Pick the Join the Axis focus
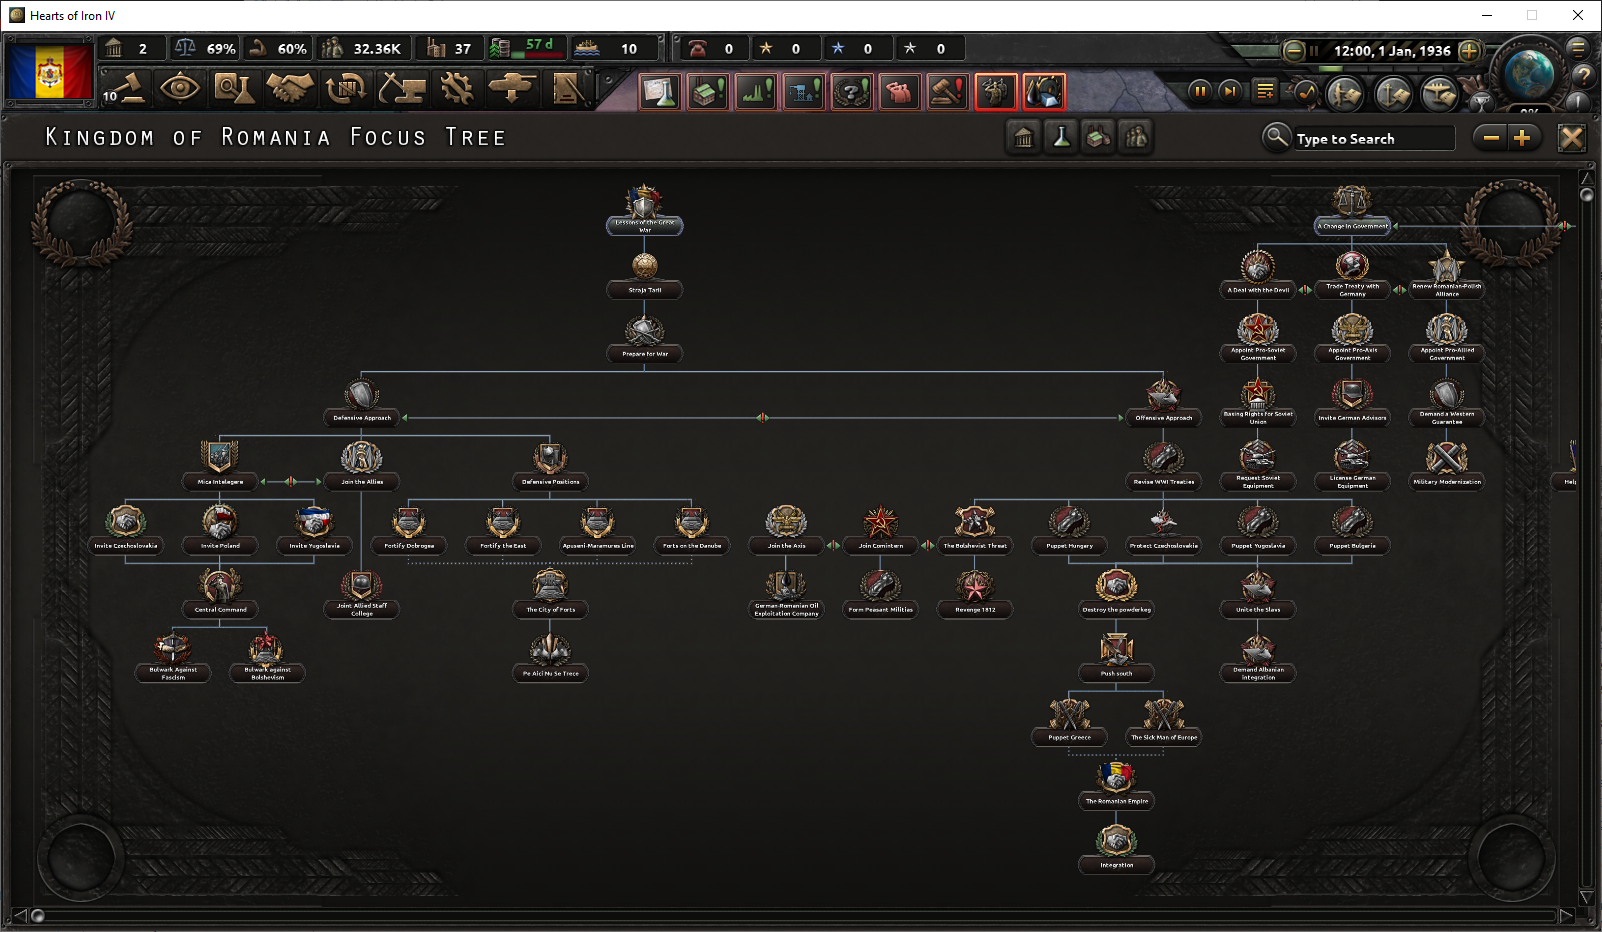 786,531
